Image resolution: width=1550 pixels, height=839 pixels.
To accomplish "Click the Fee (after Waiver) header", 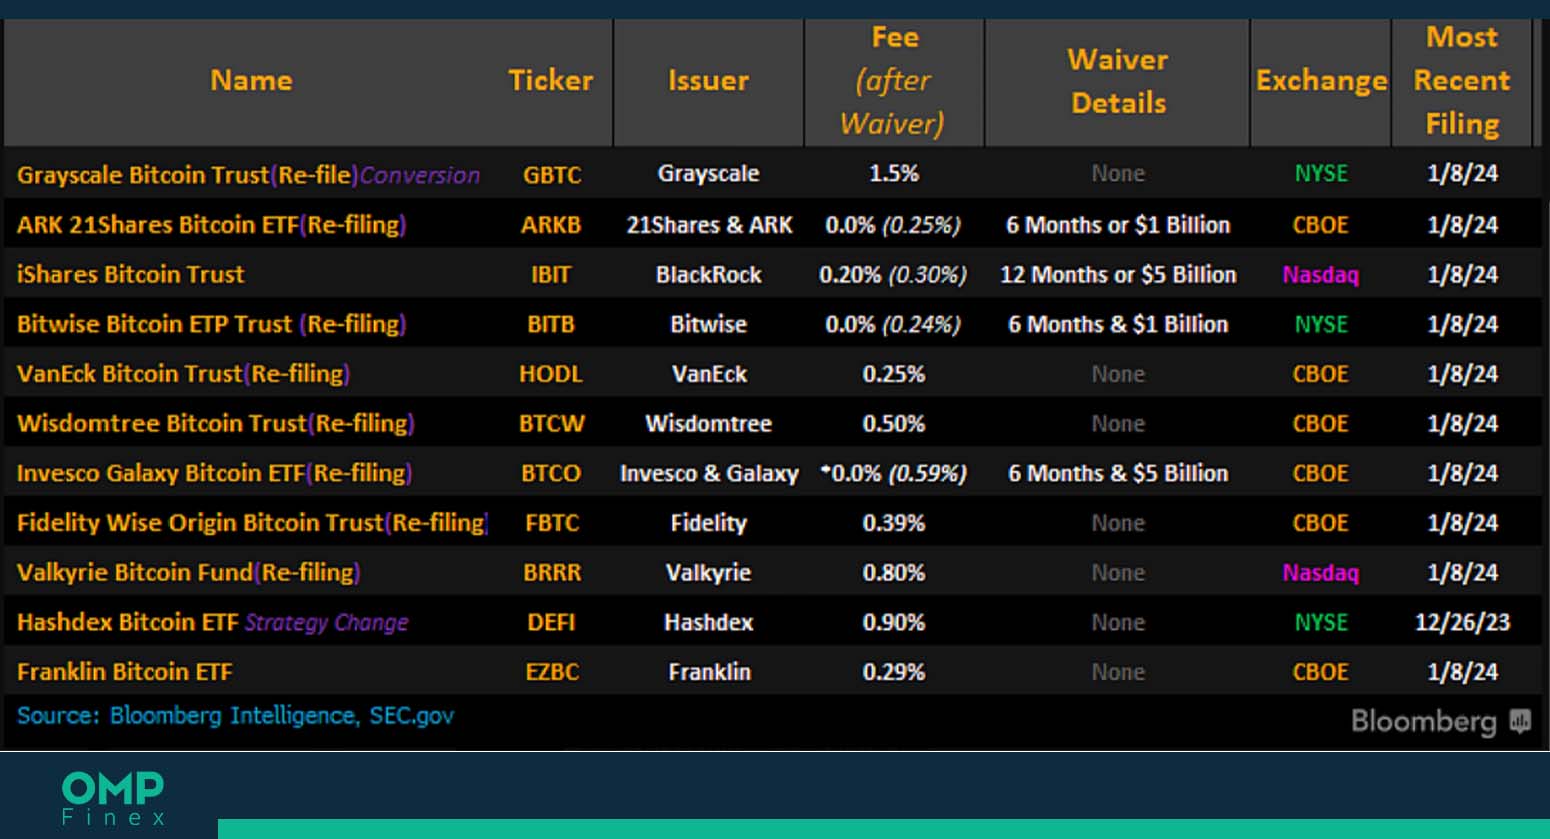I will [x=894, y=80].
